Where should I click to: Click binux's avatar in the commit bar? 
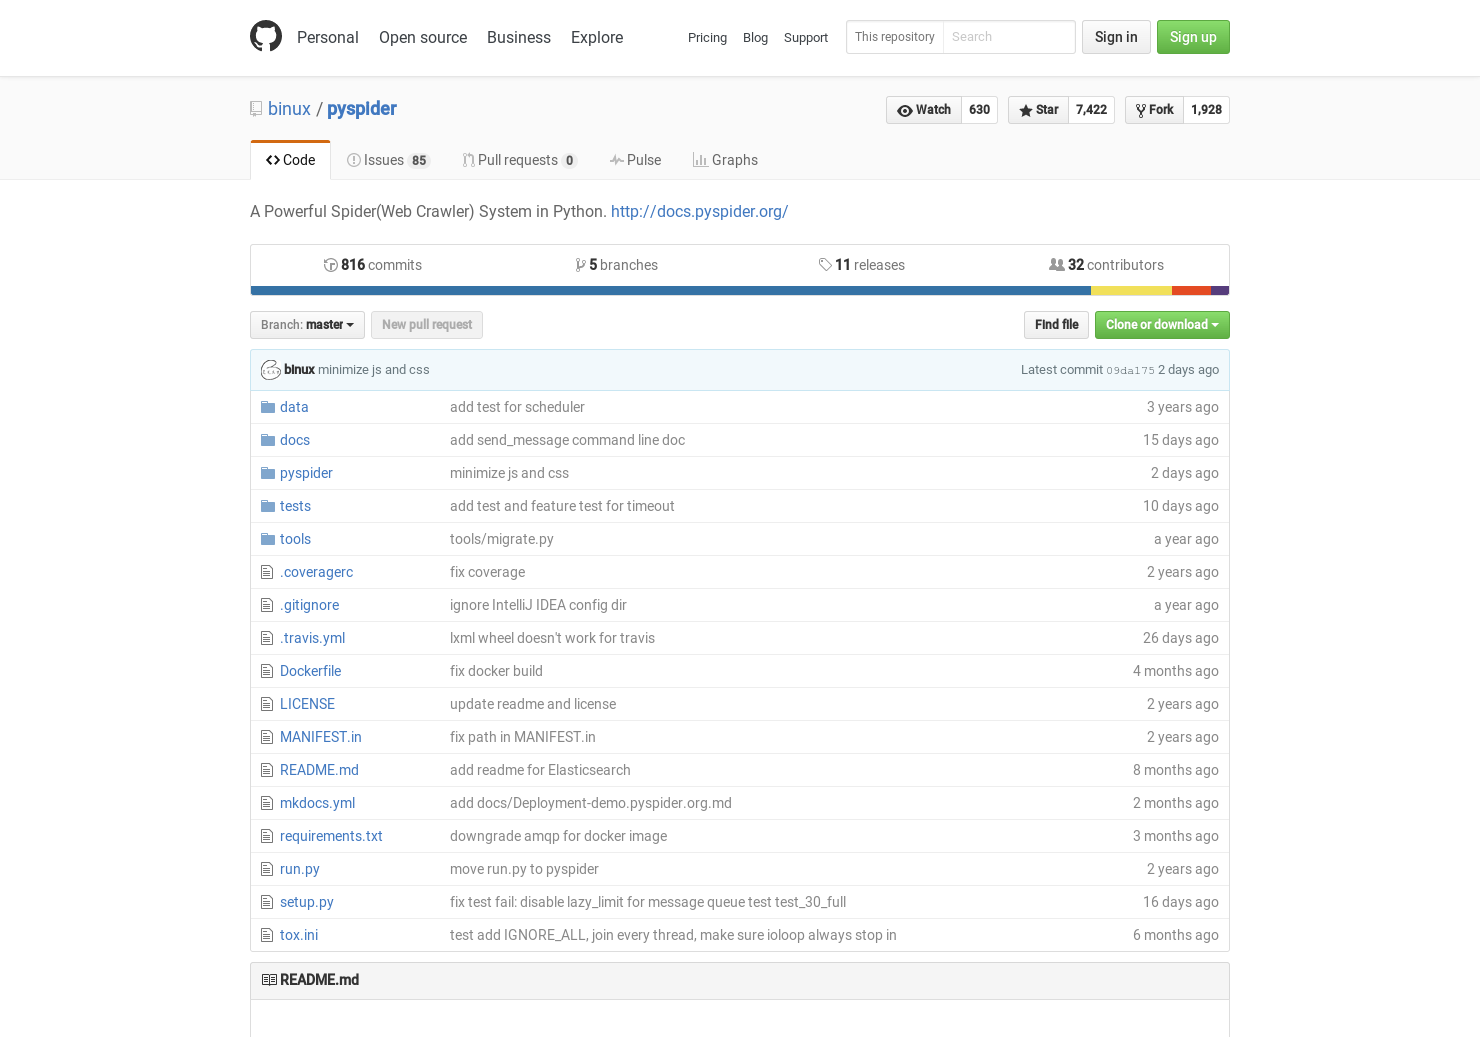(x=270, y=369)
